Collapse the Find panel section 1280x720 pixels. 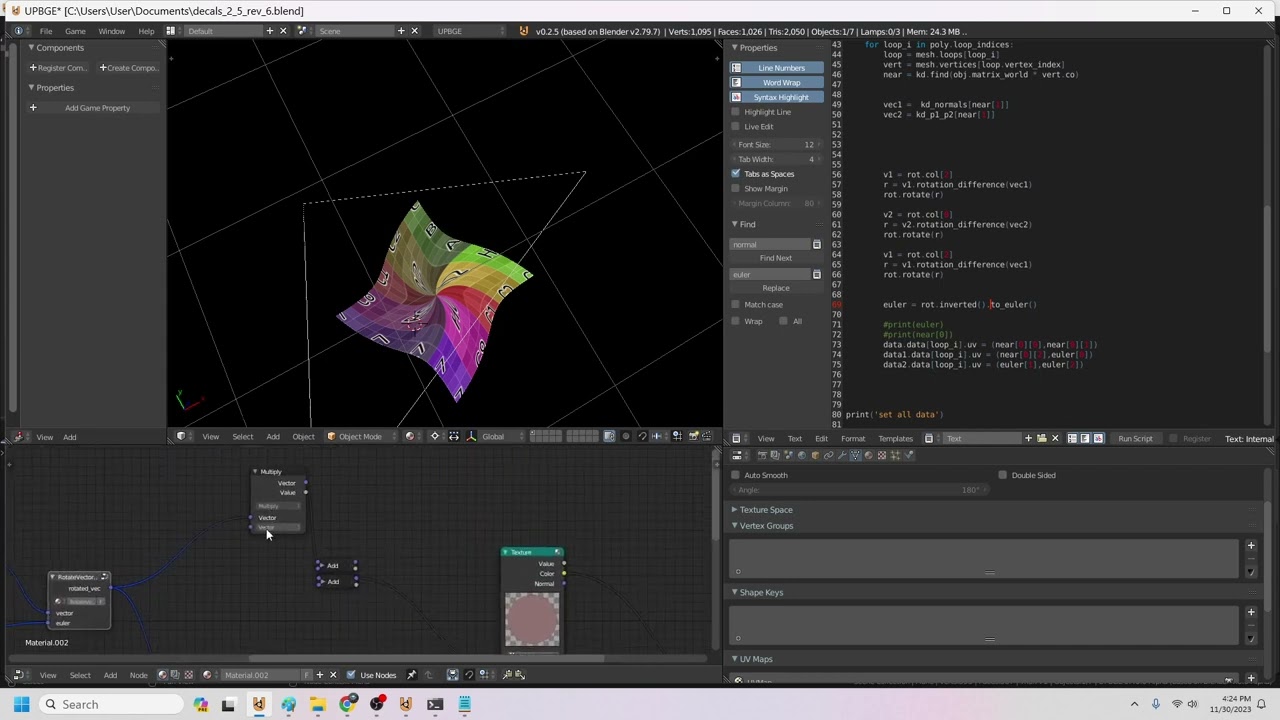[735, 224]
